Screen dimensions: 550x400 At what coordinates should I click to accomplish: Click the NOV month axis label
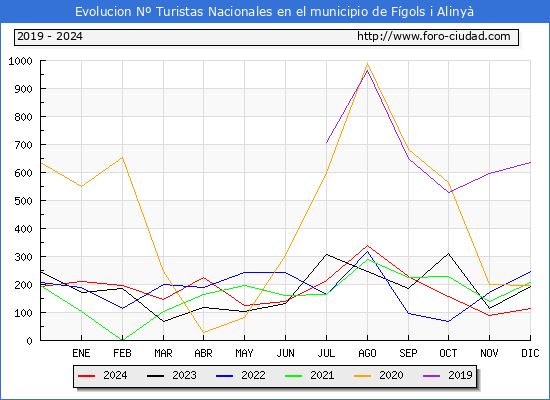tap(489, 353)
